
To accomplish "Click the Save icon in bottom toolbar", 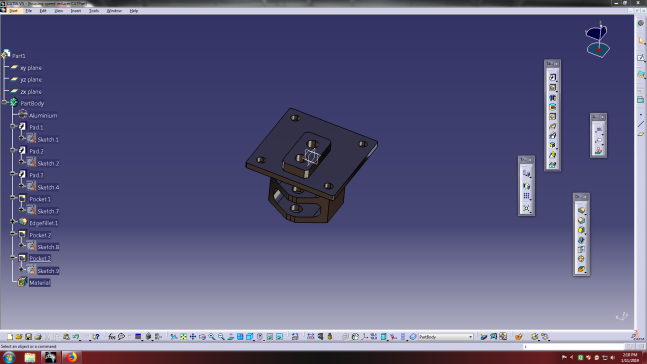I will pyautogui.click(x=28, y=337).
